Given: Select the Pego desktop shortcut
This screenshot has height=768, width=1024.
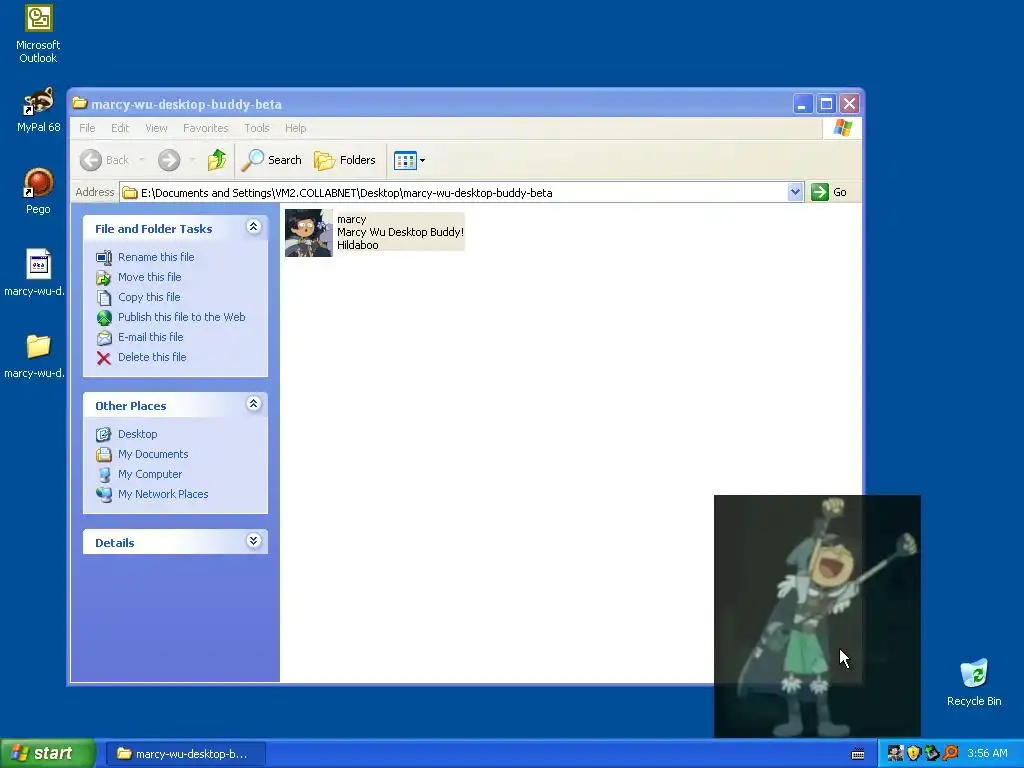Looking at the screenshot, I should tap(39, 191).
